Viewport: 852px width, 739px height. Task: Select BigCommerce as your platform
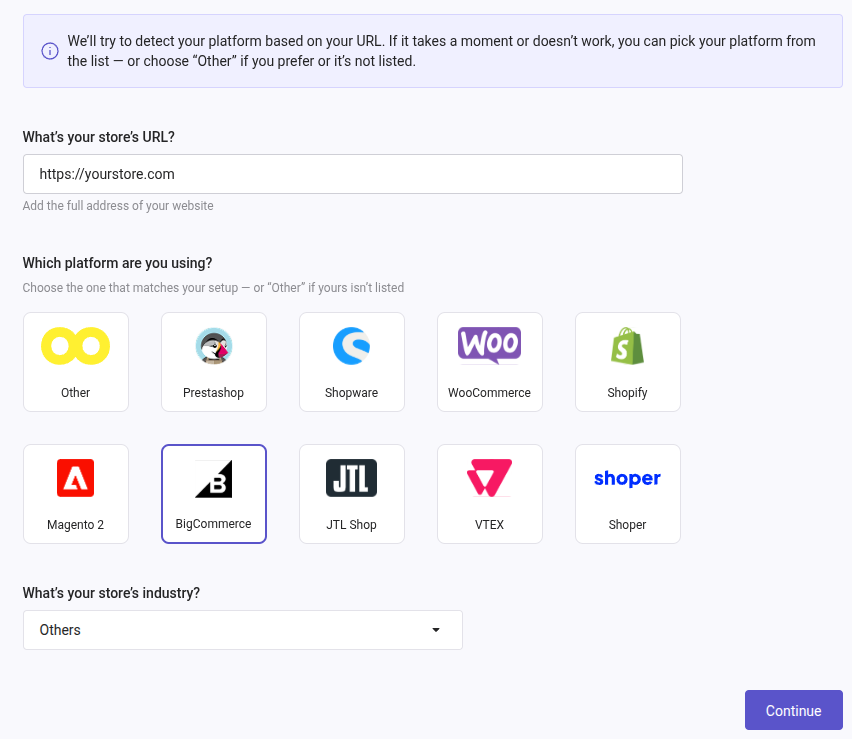coord(213,494)
